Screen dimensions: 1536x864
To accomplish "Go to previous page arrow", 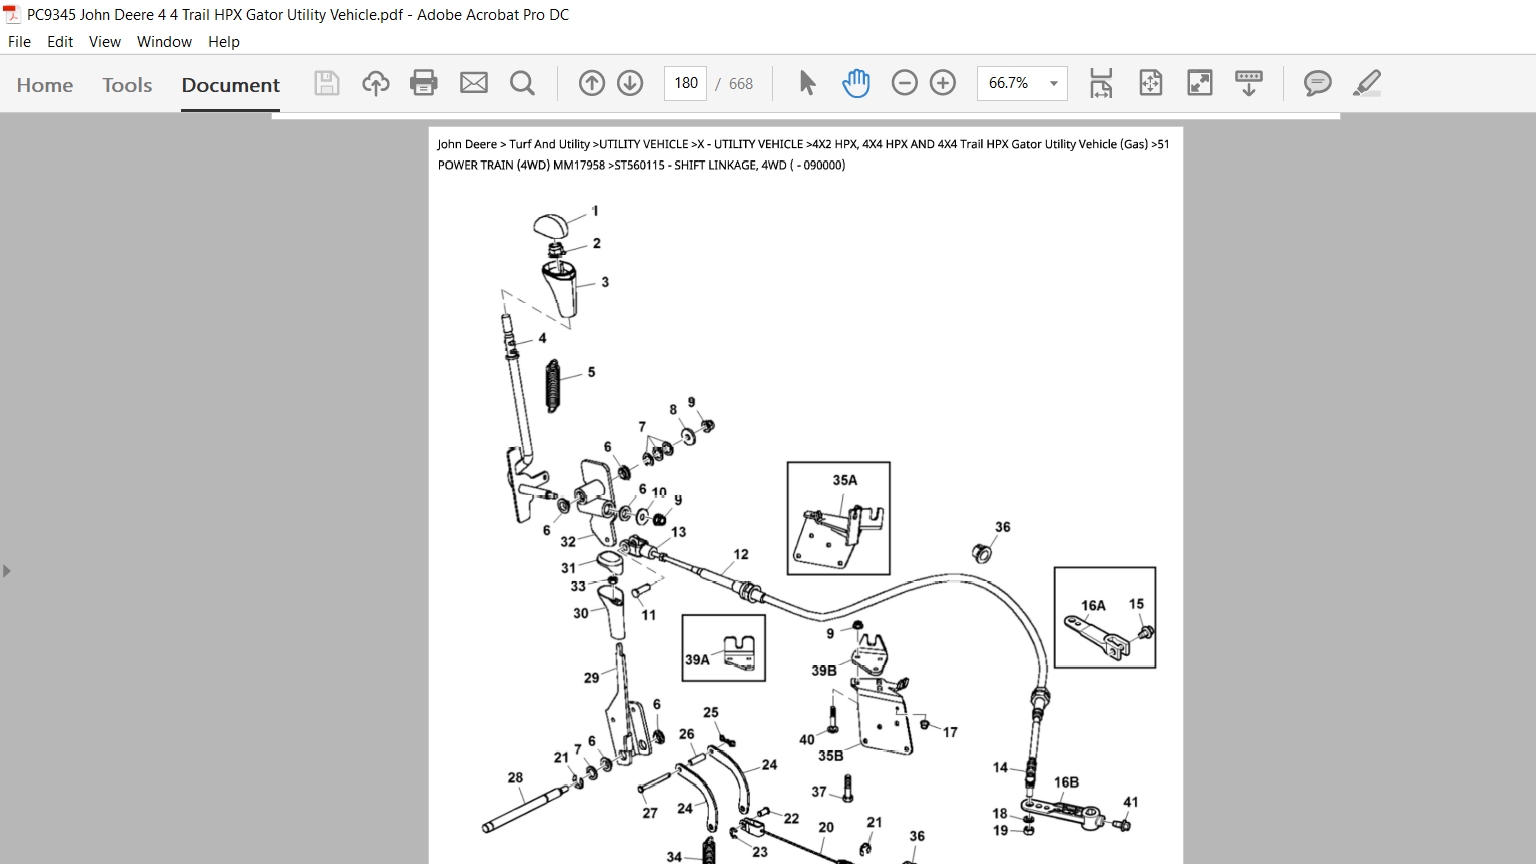I will (592, 83).
